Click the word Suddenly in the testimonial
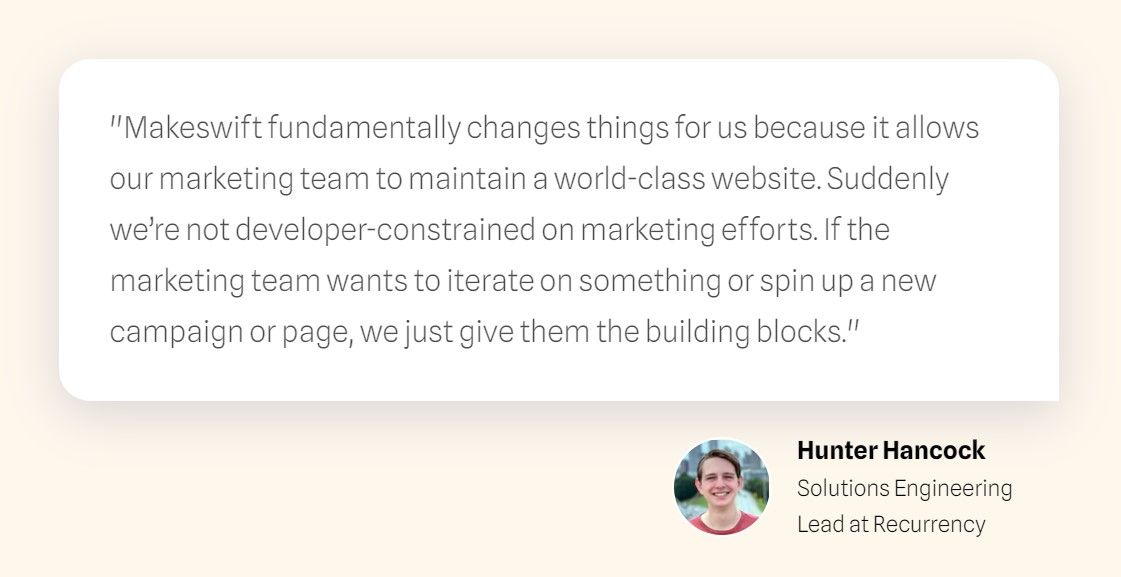The width and height of the screenshot is (1121, 577). [887, 179]
